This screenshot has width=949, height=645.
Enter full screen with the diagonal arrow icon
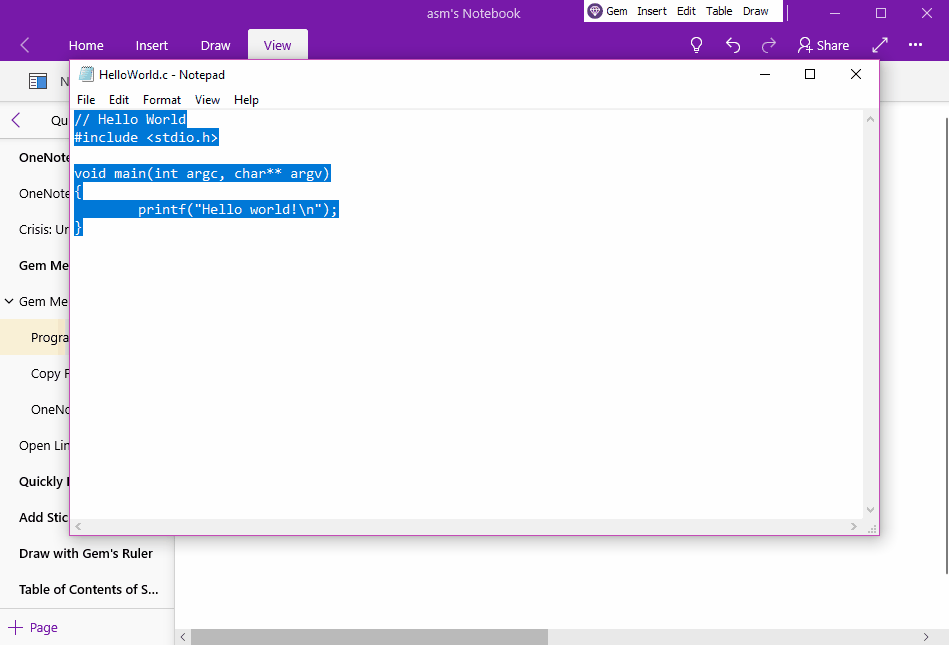pos(878,45)
